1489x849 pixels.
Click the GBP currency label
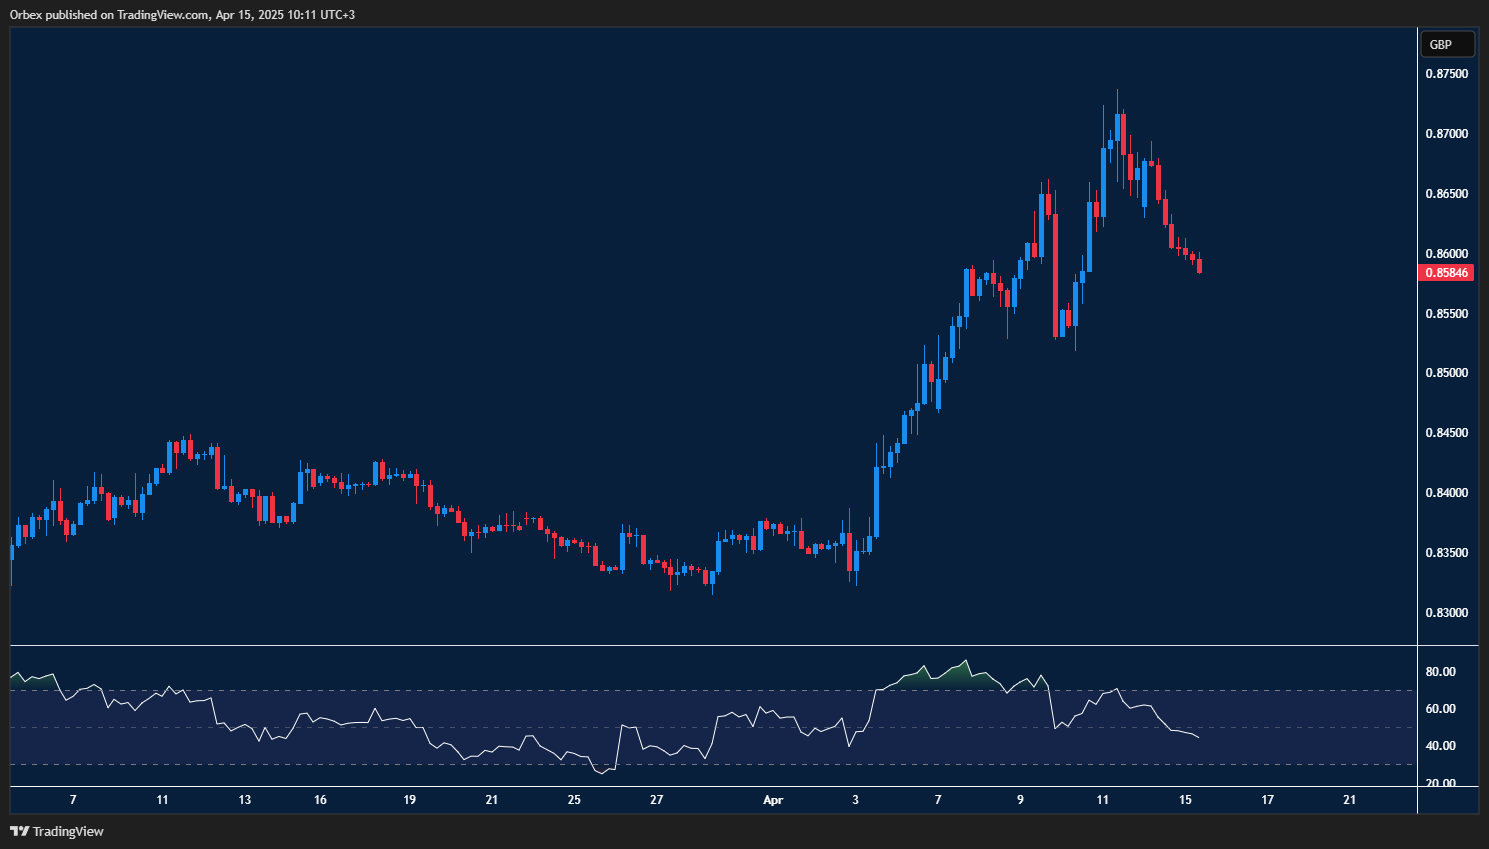pyautogui.click(x=1446, y=44)
